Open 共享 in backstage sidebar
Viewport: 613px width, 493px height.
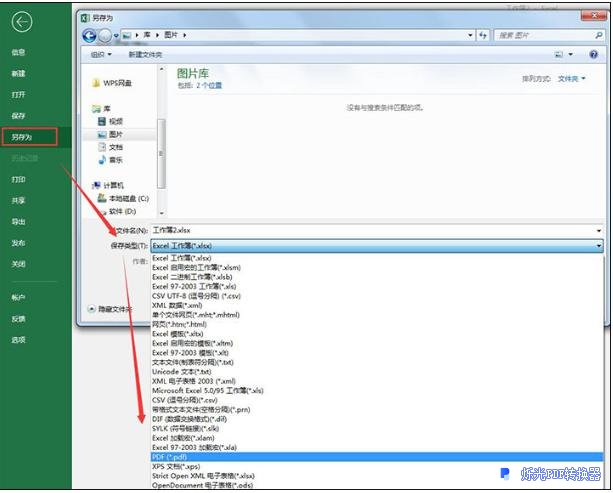click(x=18, y=201)
